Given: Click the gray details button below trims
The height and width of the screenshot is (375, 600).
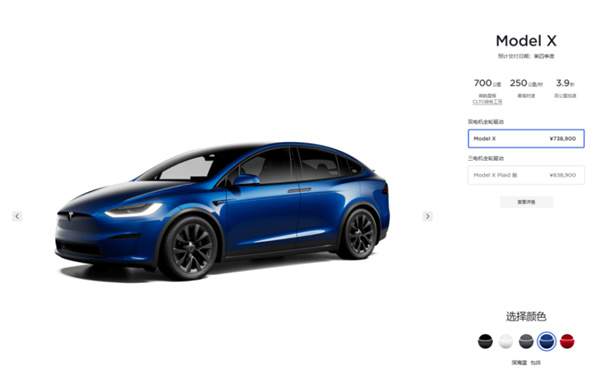Looking at the screenshot, I should click(x=527, y=202).
